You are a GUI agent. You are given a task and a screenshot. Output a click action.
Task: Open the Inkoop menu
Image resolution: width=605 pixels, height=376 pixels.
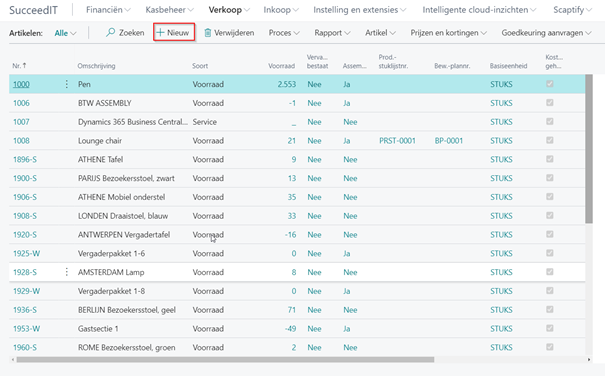click(281, 10)
